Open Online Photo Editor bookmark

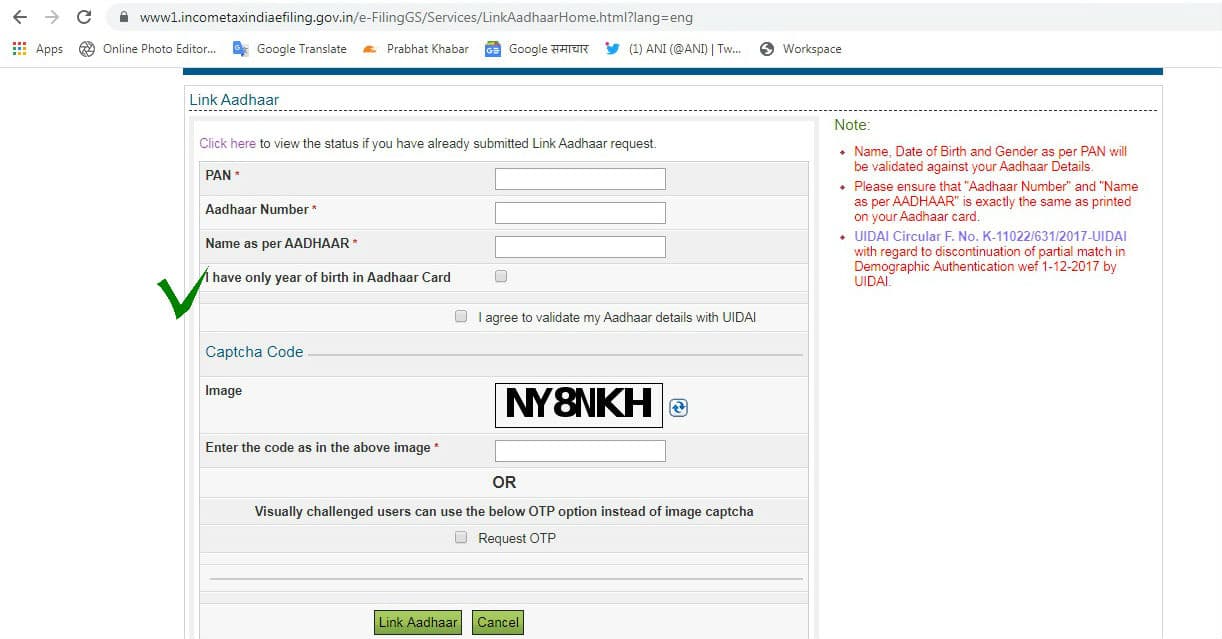point(147,49)
